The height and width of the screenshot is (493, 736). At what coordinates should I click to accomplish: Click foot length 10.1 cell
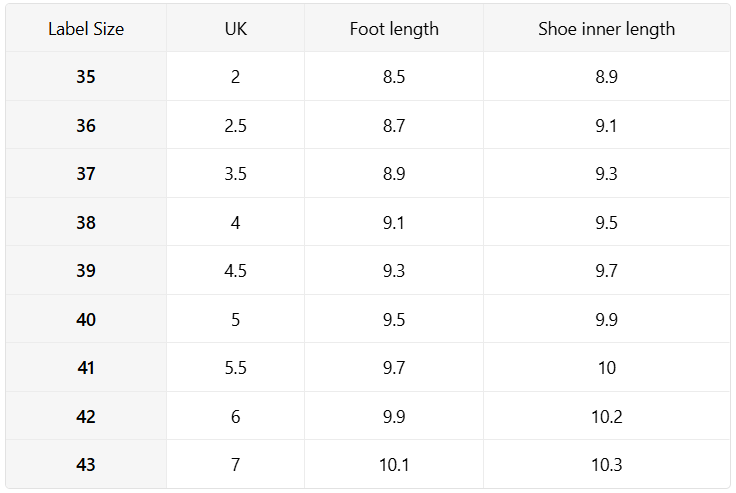[x=394, y=464]
